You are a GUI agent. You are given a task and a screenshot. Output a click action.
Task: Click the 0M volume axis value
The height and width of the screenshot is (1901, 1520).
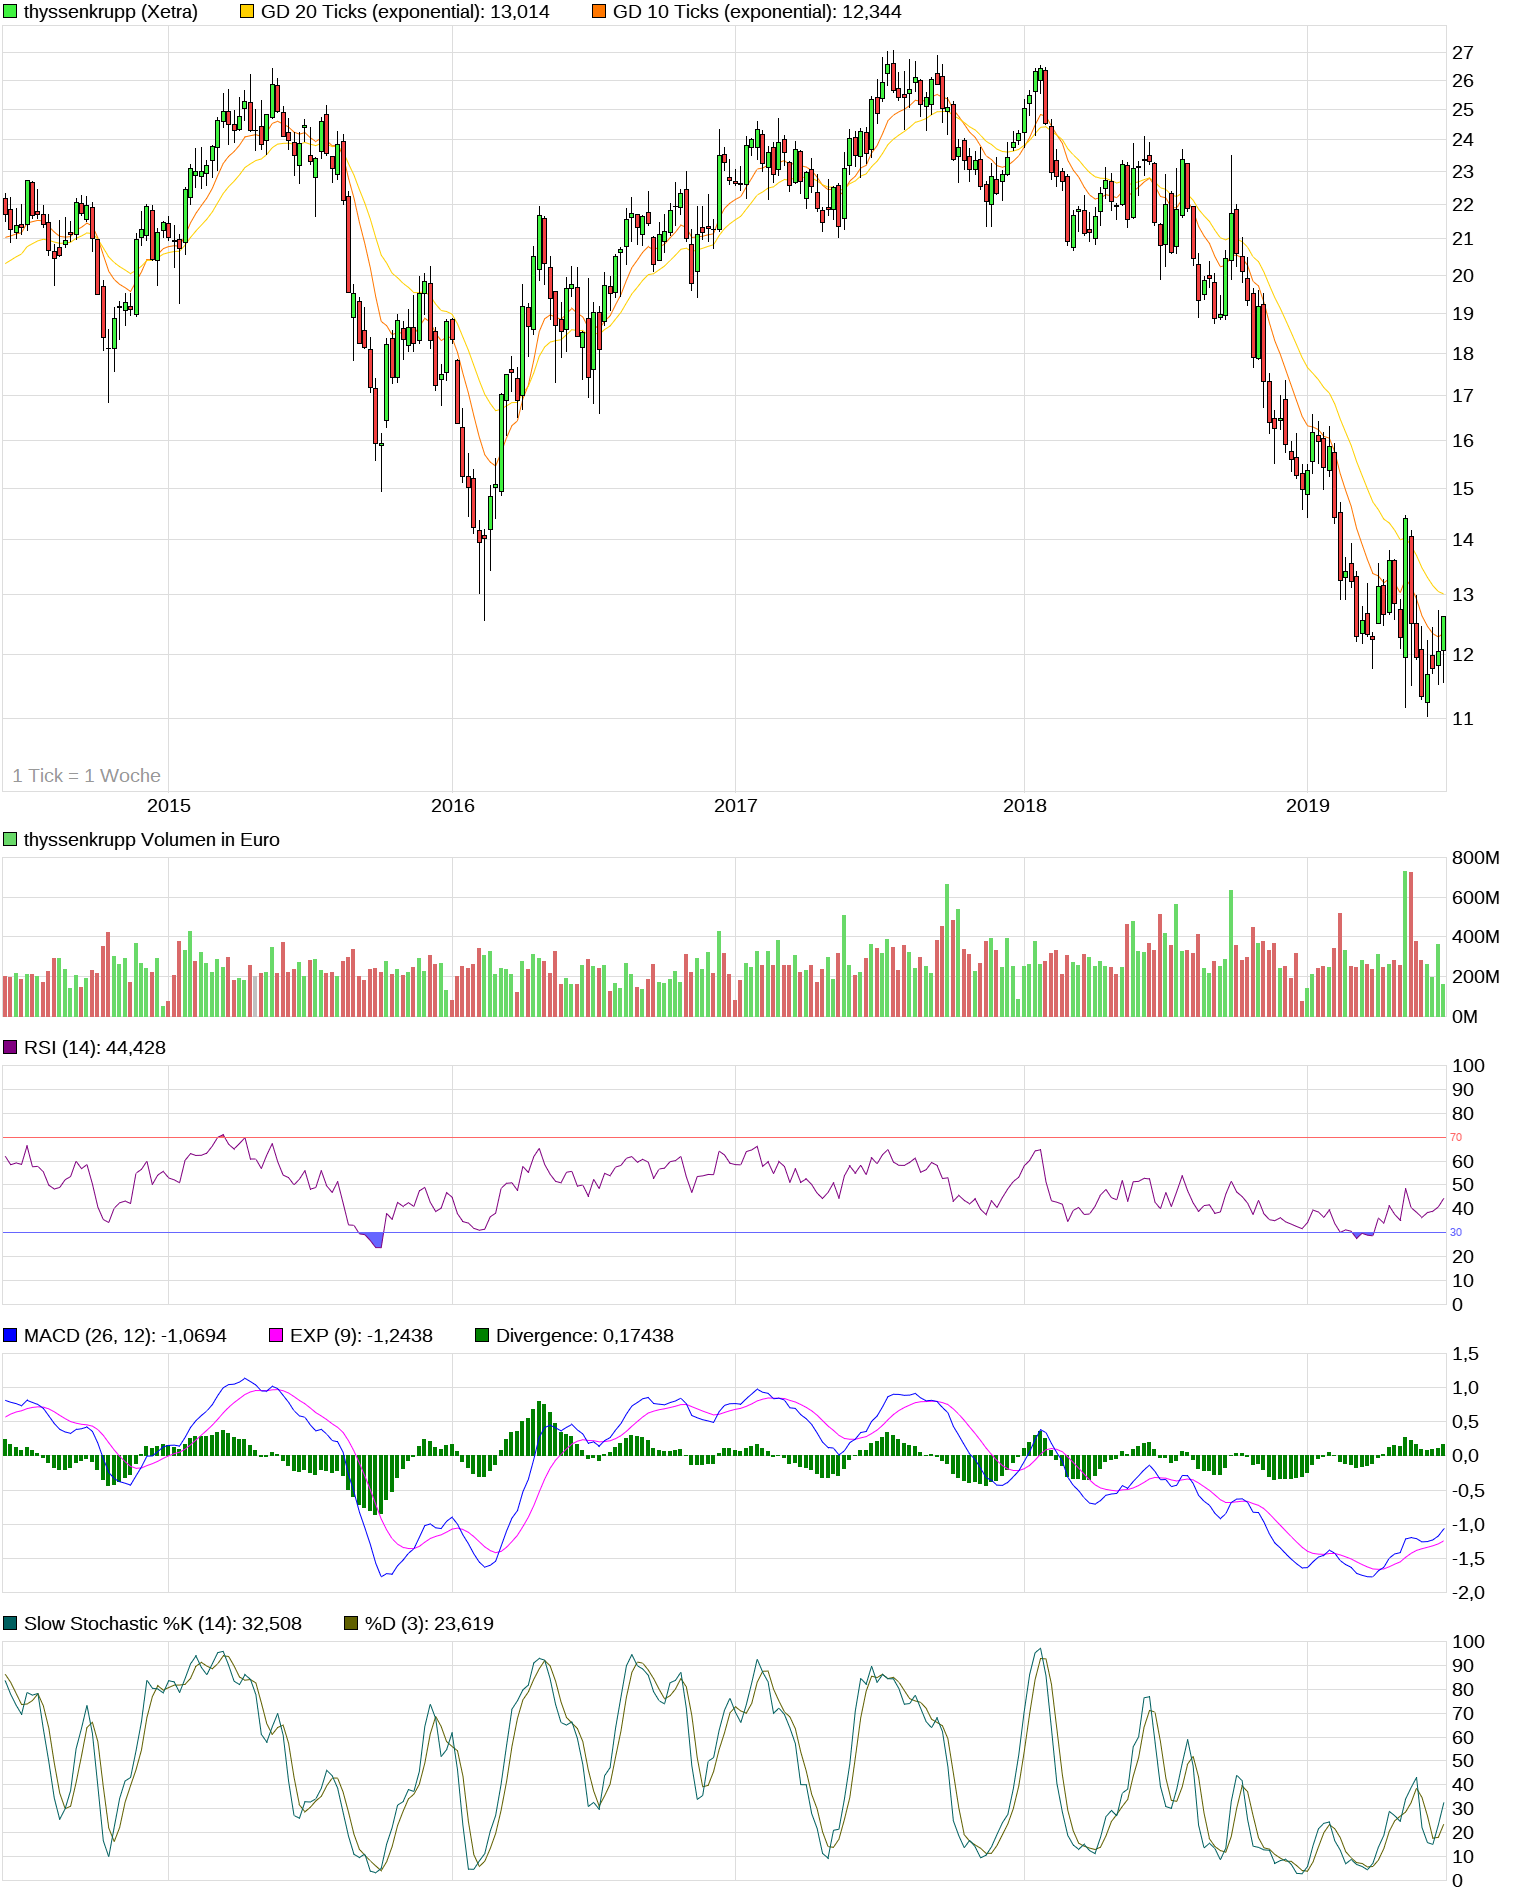coord(1465,1017)
